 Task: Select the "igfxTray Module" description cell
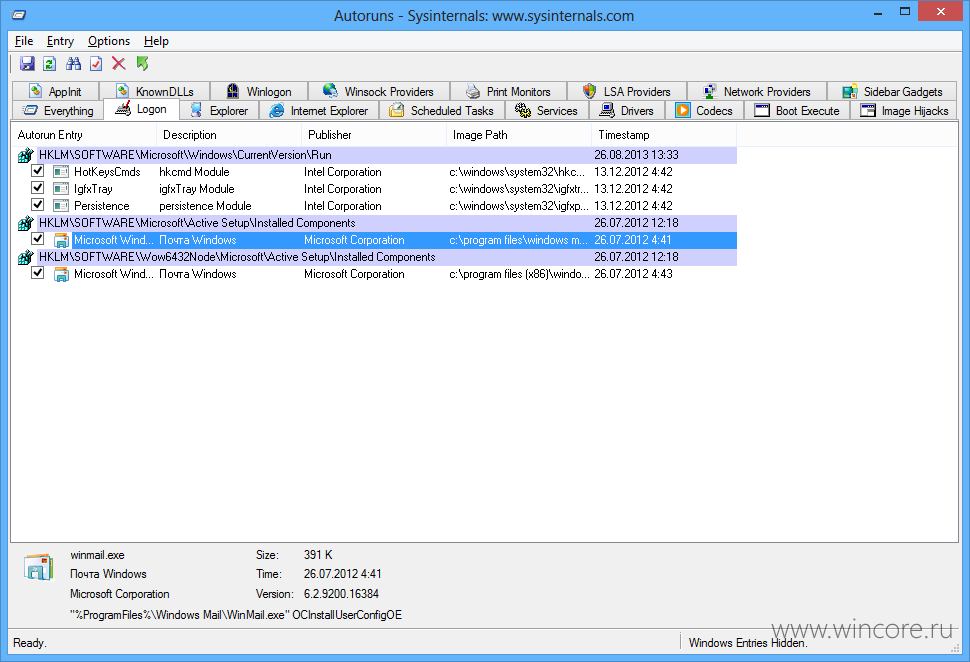(x=197, y=189)
